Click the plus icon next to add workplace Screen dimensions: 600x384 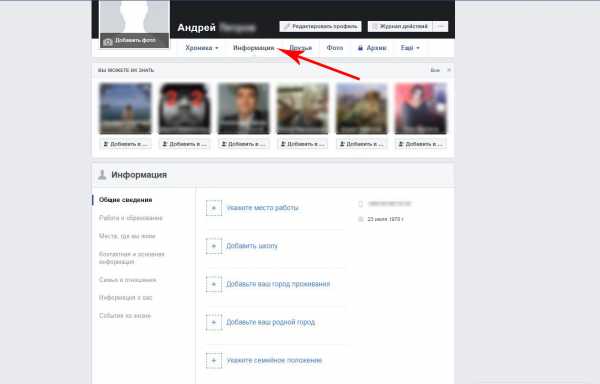pyautogui.click(x=214, y=208)
